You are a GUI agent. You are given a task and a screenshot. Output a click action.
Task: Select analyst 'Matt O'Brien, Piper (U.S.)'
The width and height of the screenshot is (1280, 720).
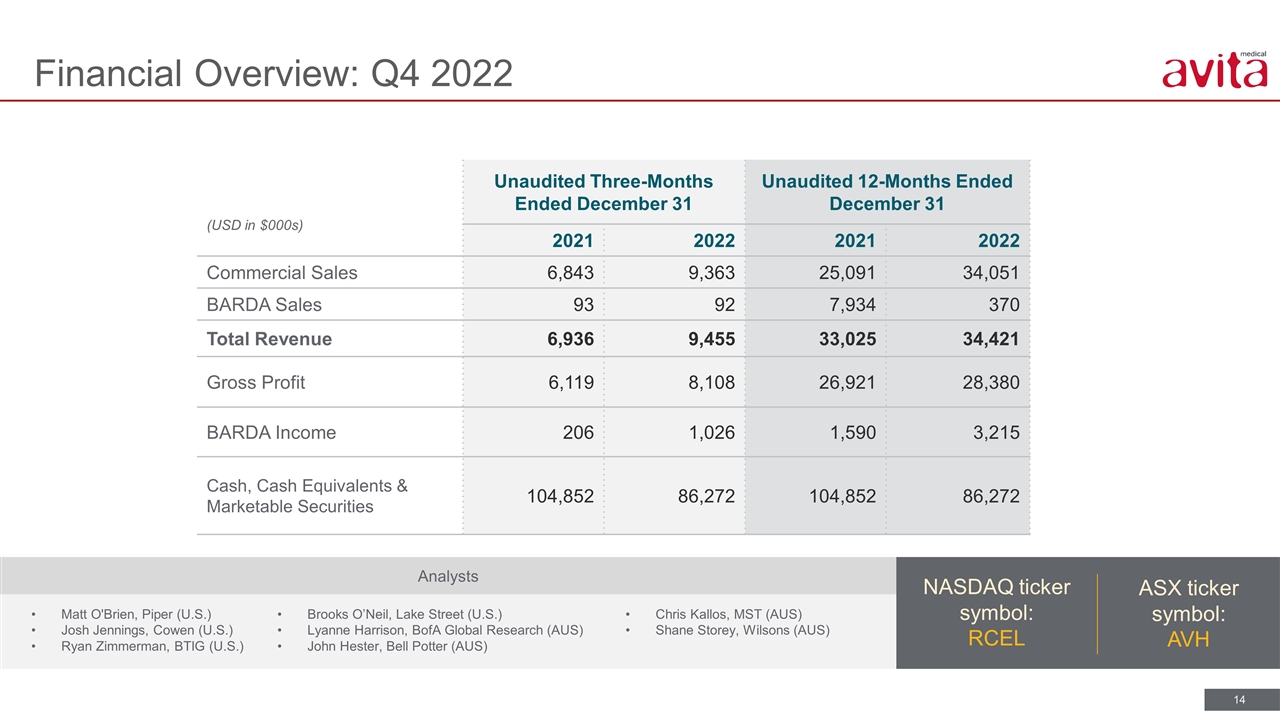[136, 614]
